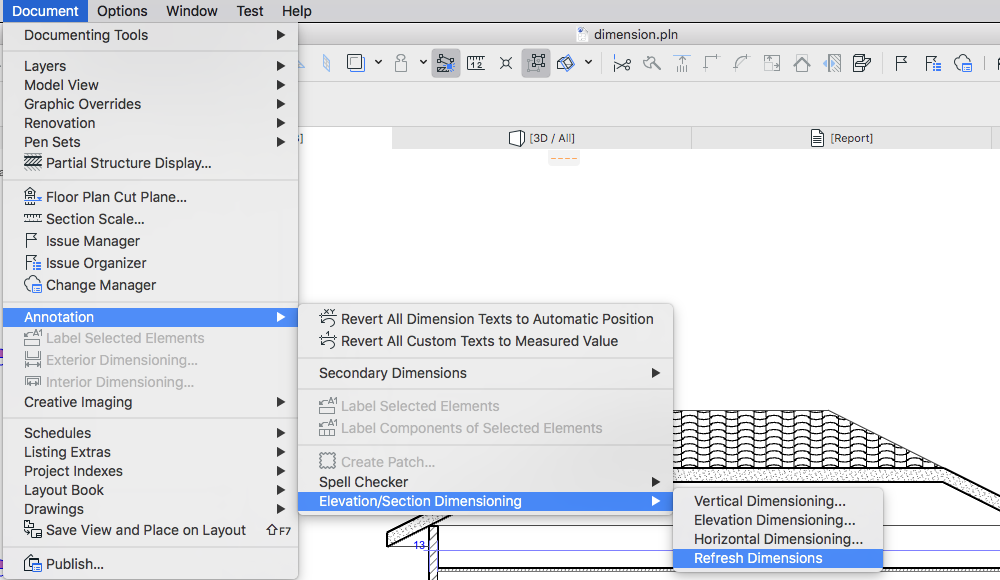Open dropdown arrow beside the trace icon

(x=588, y=63)
